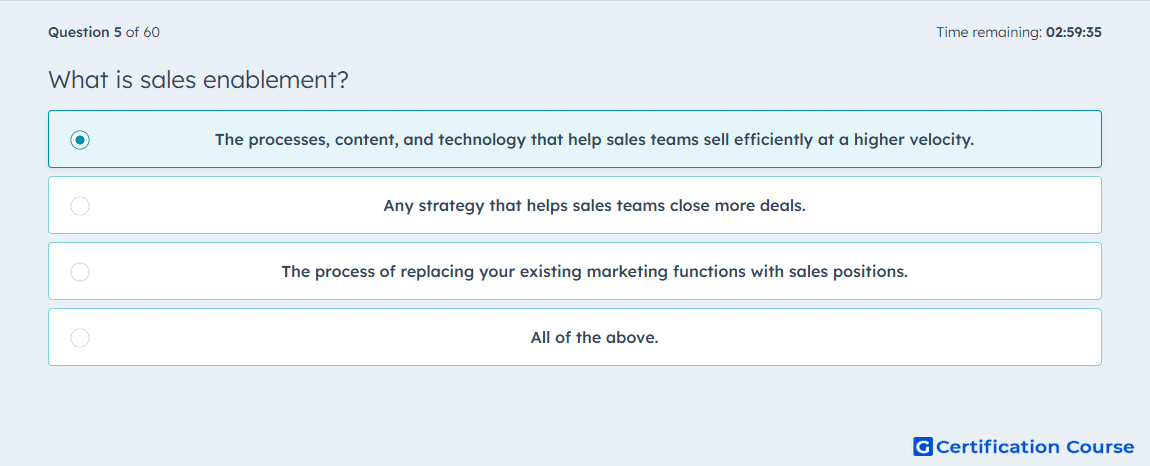Click the 'What is sales enablement?' heading
Viewport: 1150px width, 466px height.
point(198,80)
